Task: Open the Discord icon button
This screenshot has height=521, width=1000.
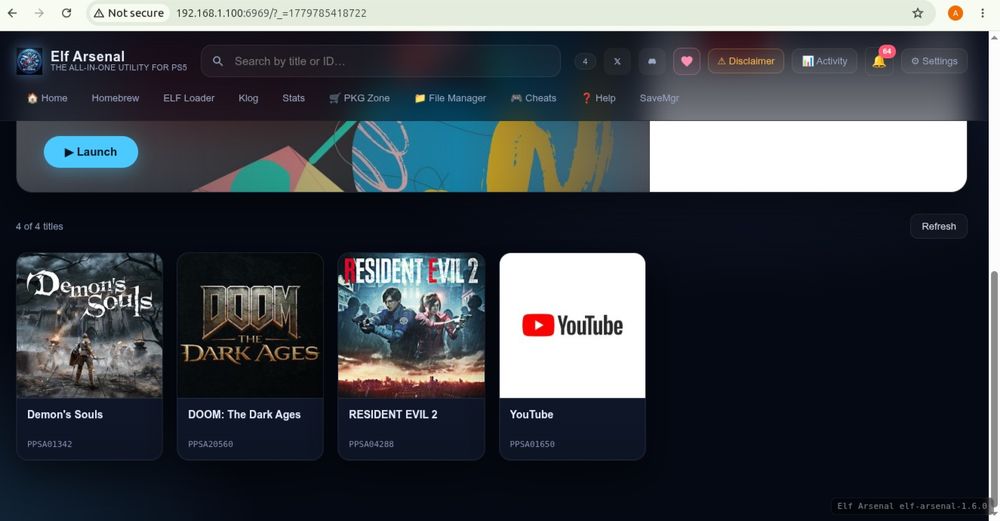Action: tap(652, 61)
